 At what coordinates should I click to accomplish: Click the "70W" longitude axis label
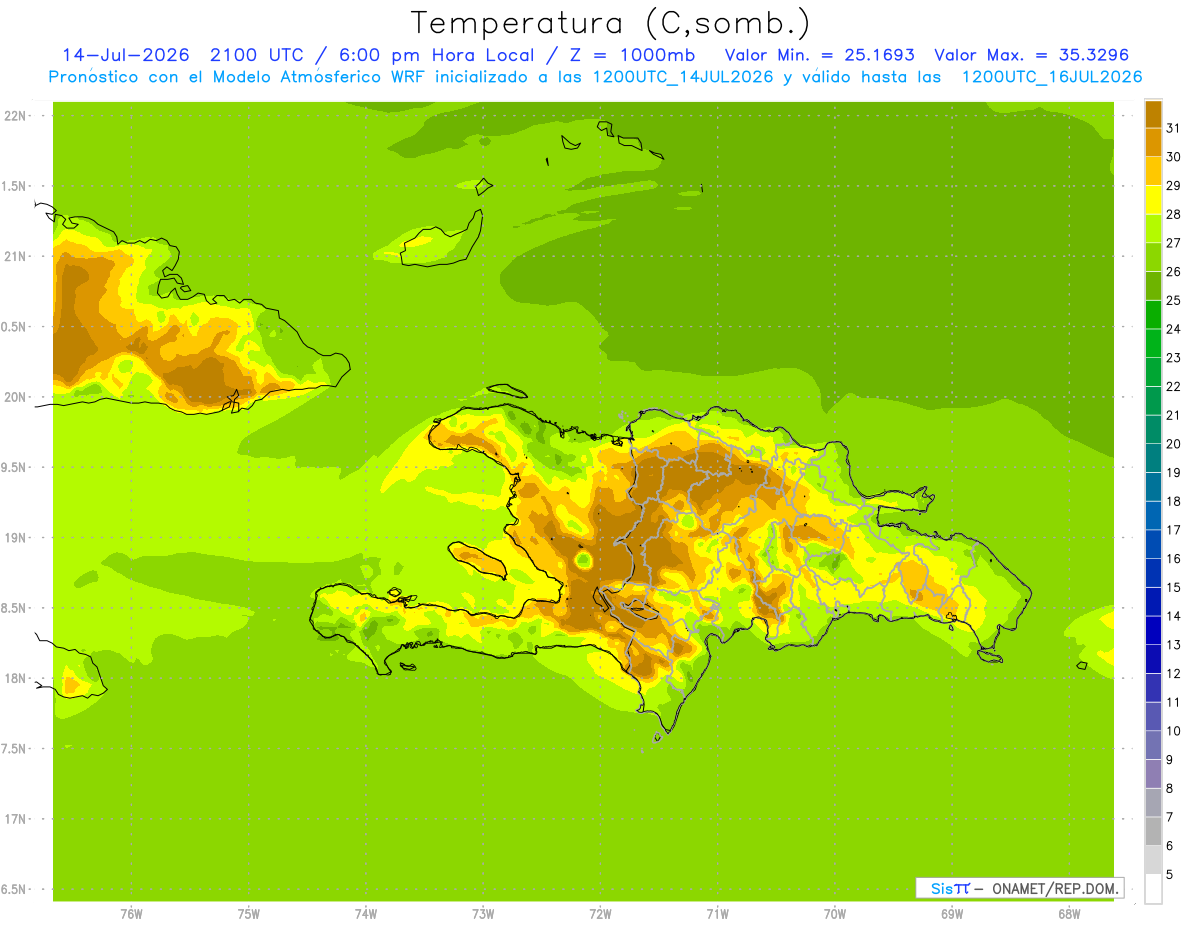tap(834, 914)
